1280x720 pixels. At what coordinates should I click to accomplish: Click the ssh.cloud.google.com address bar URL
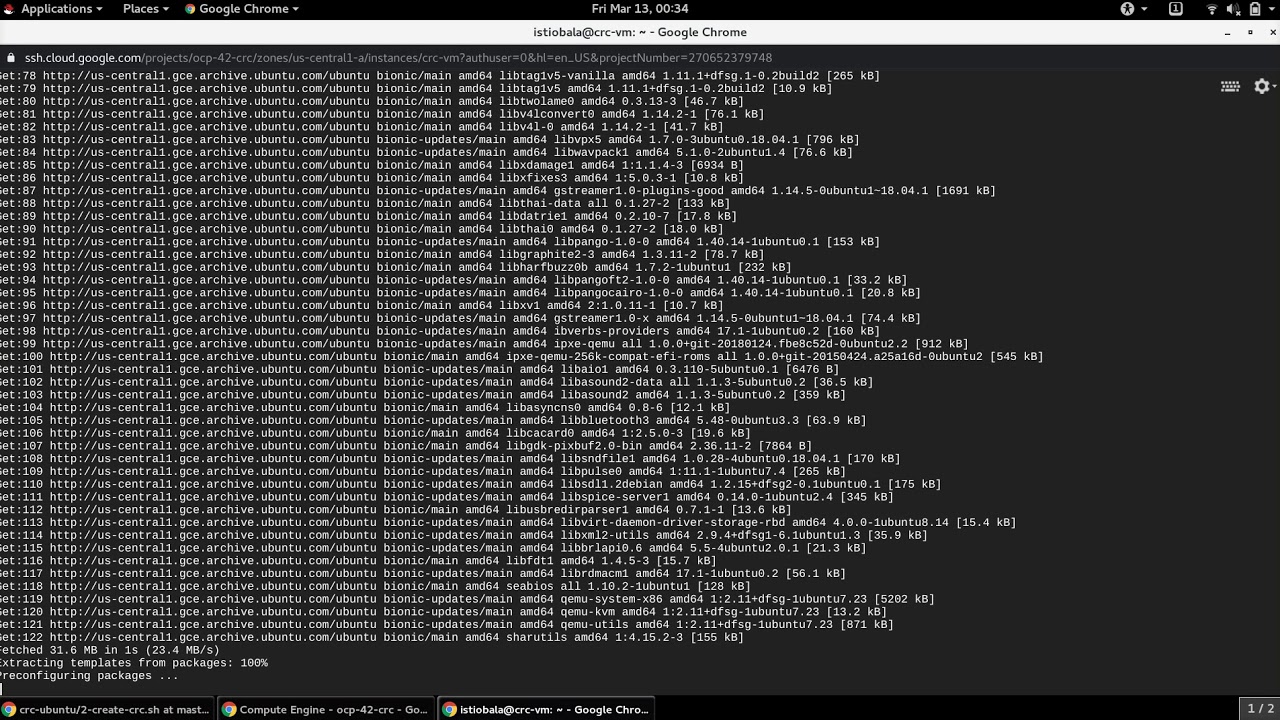[x=398, y=58]
